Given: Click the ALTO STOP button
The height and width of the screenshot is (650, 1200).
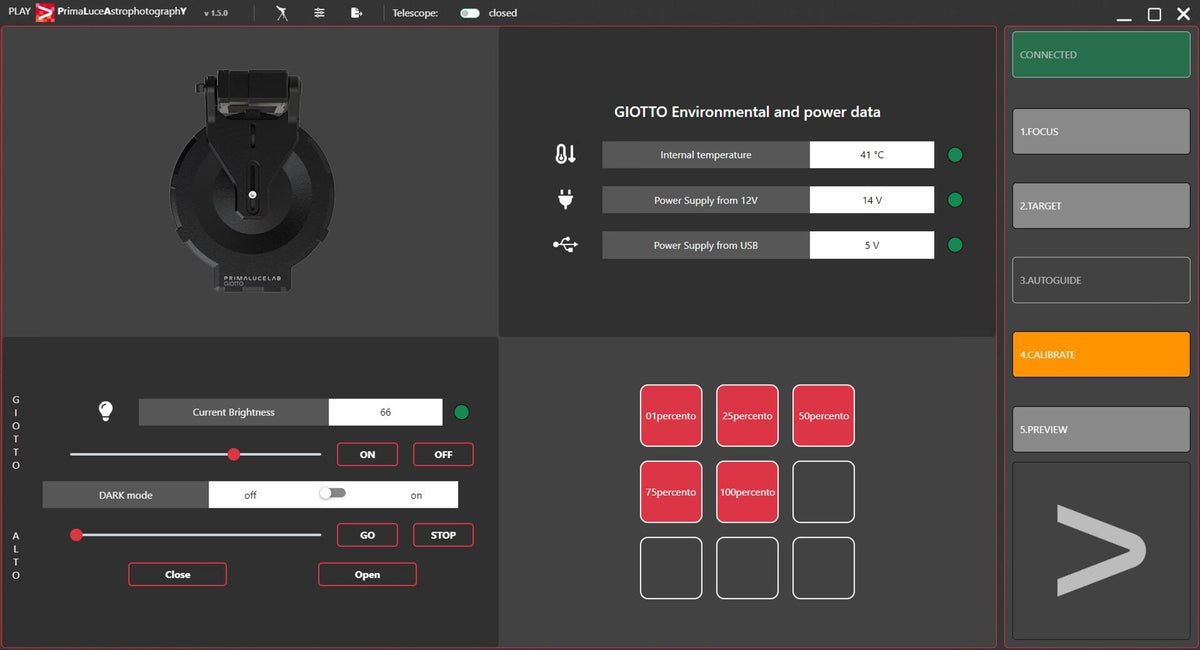Looking at the screenshot, I should [x=443, y=535].
